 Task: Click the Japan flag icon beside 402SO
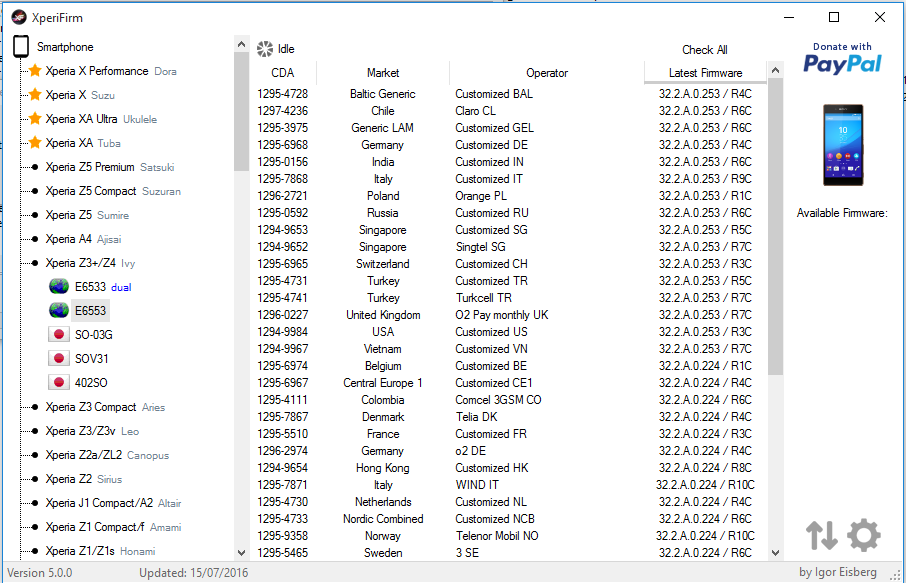pos(58,383)
